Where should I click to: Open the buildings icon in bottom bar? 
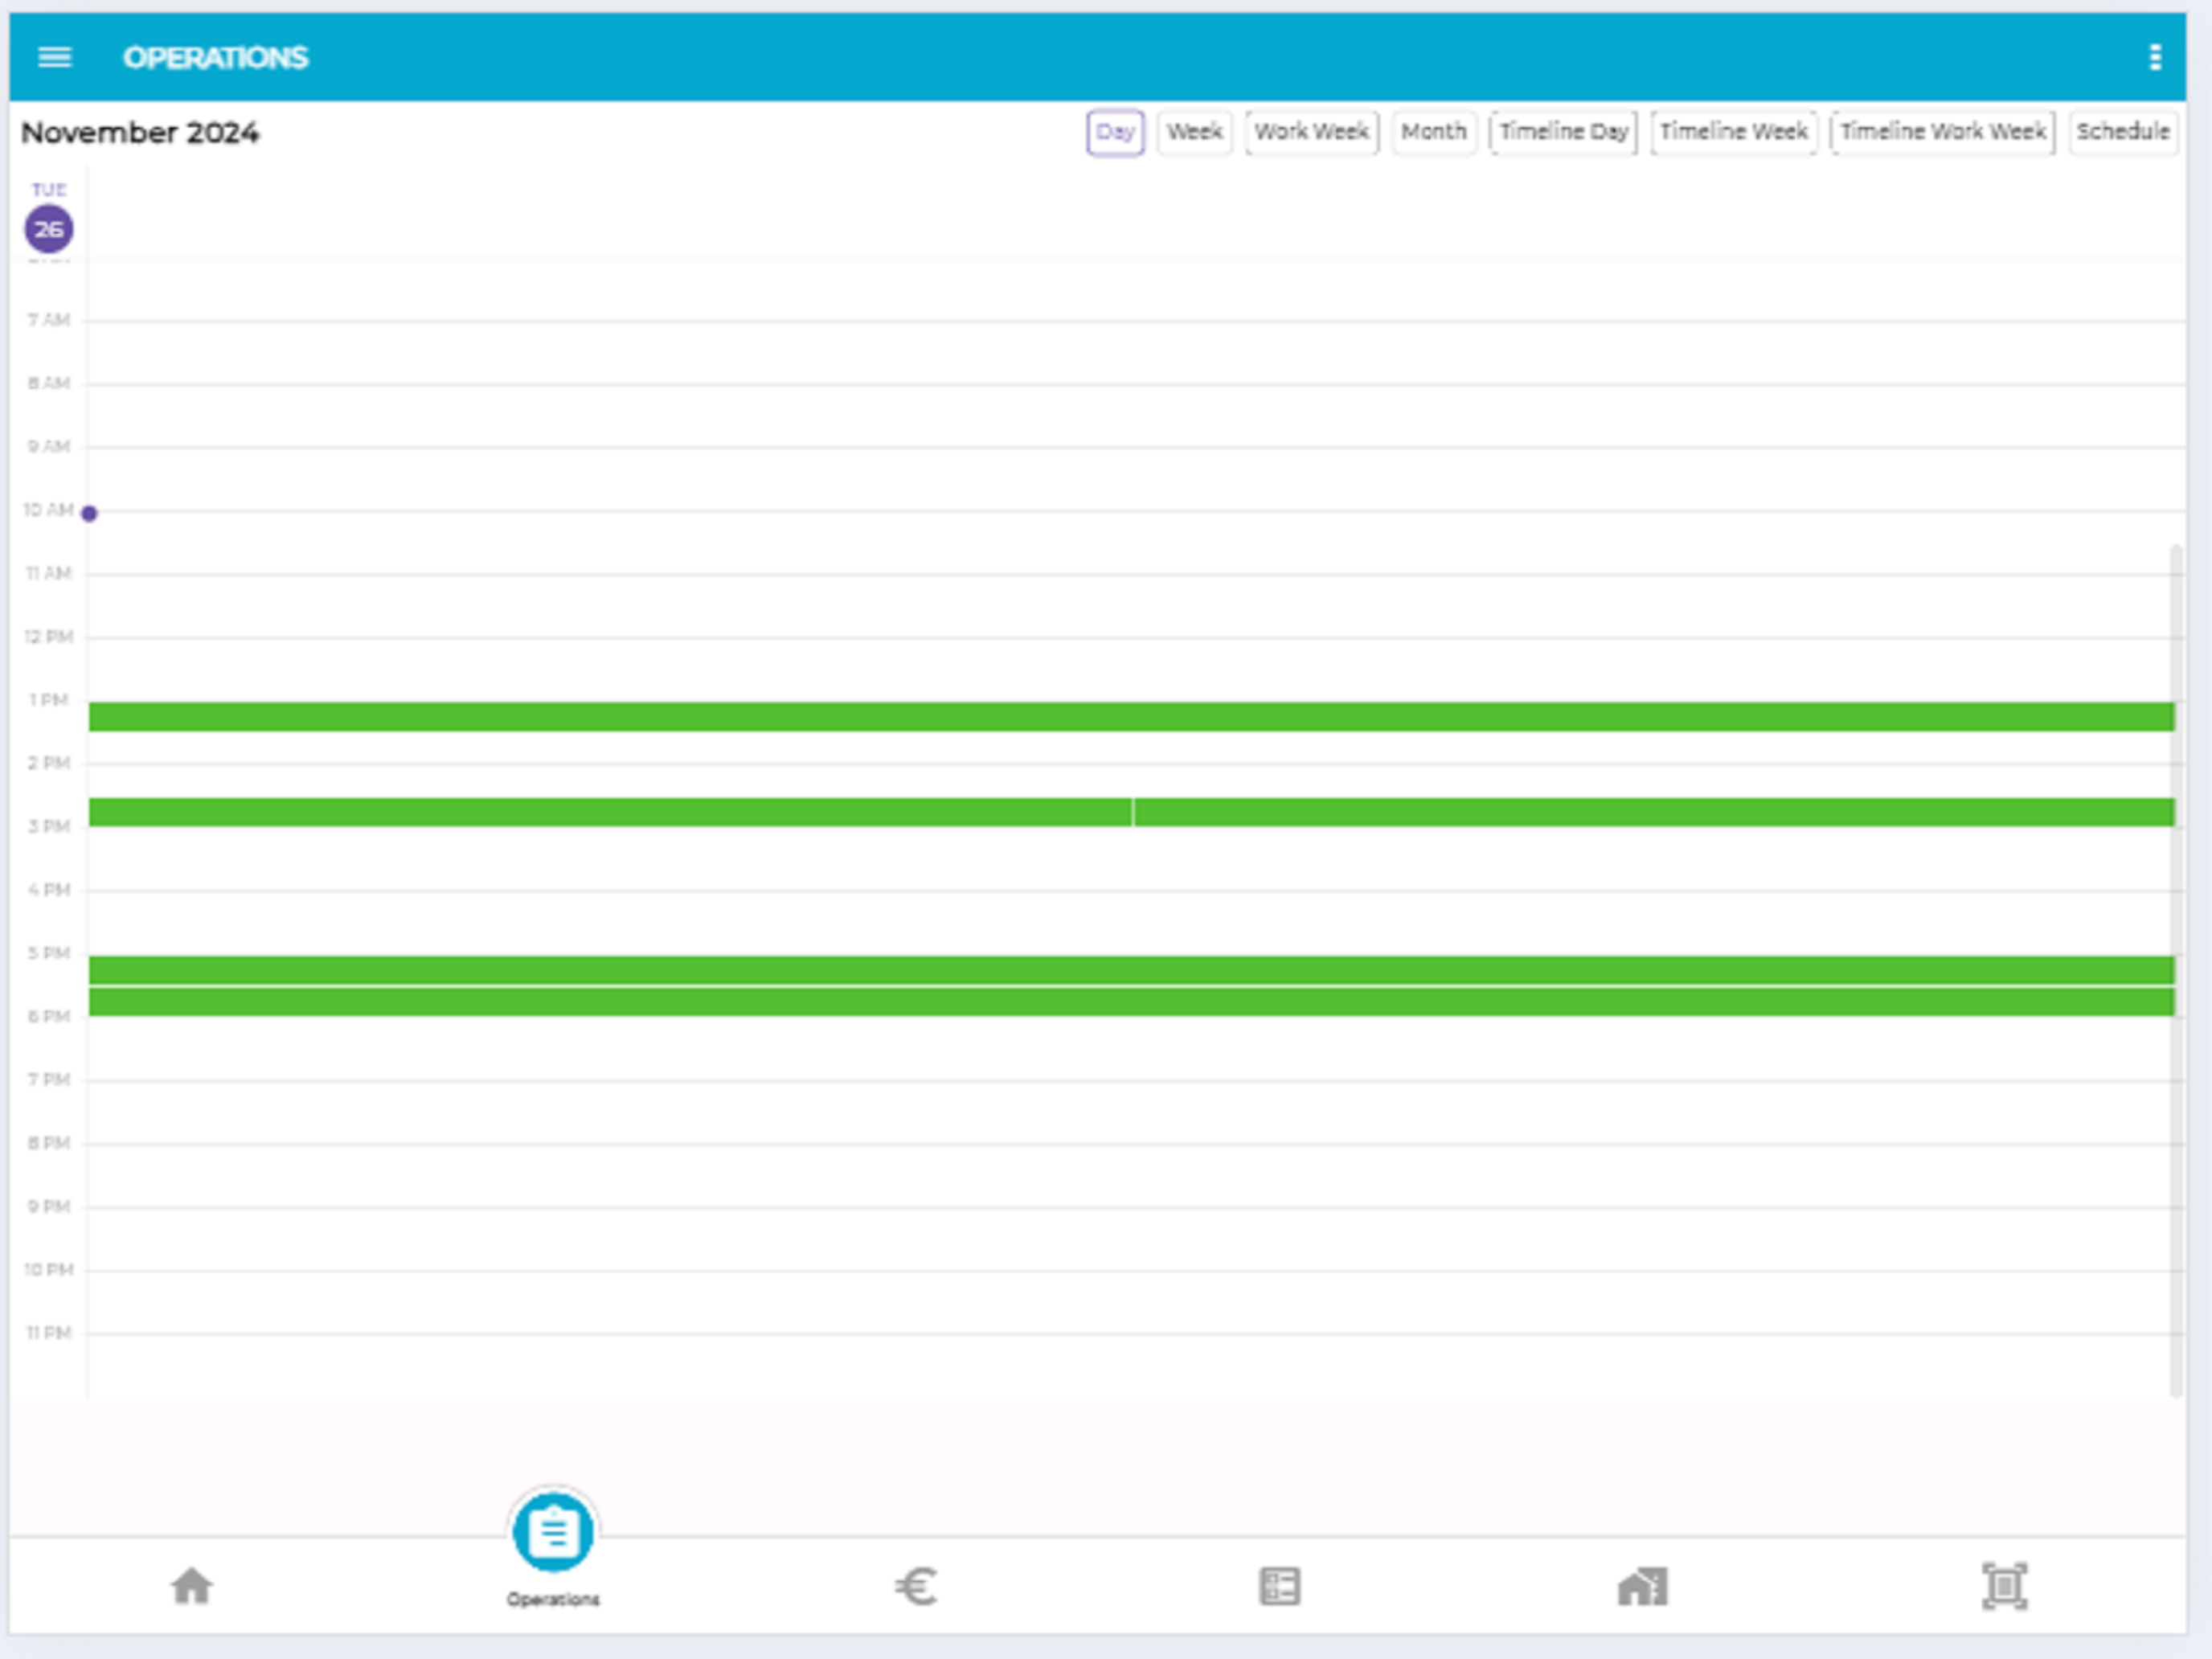[x=1642, y=1586]
